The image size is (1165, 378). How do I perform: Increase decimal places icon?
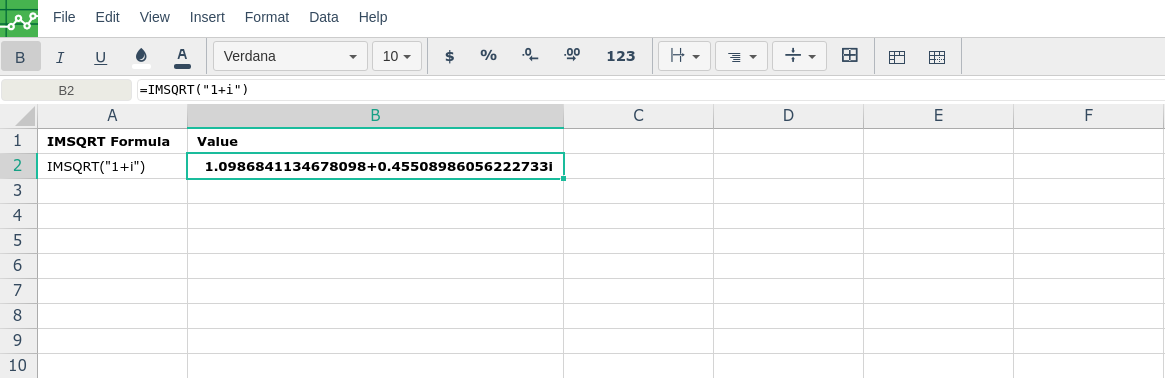click(x=571, y=56)
